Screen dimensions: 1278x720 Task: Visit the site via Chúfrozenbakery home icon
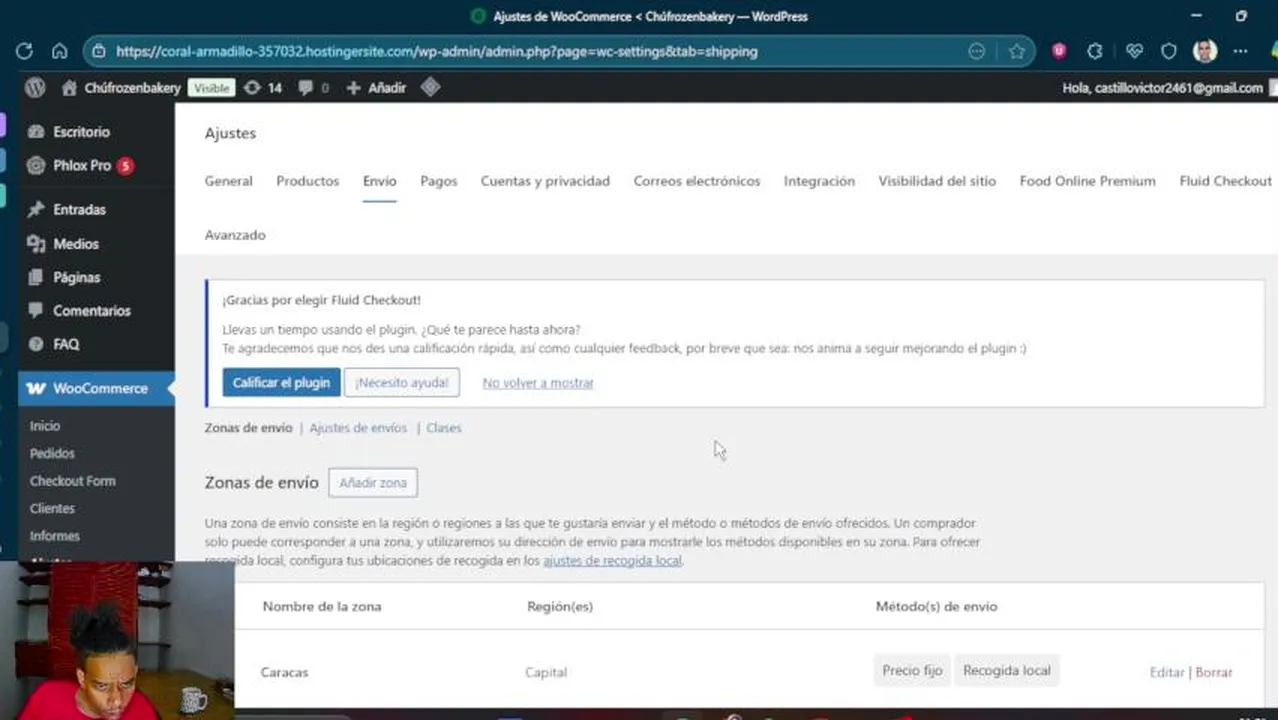click(120, 88)
